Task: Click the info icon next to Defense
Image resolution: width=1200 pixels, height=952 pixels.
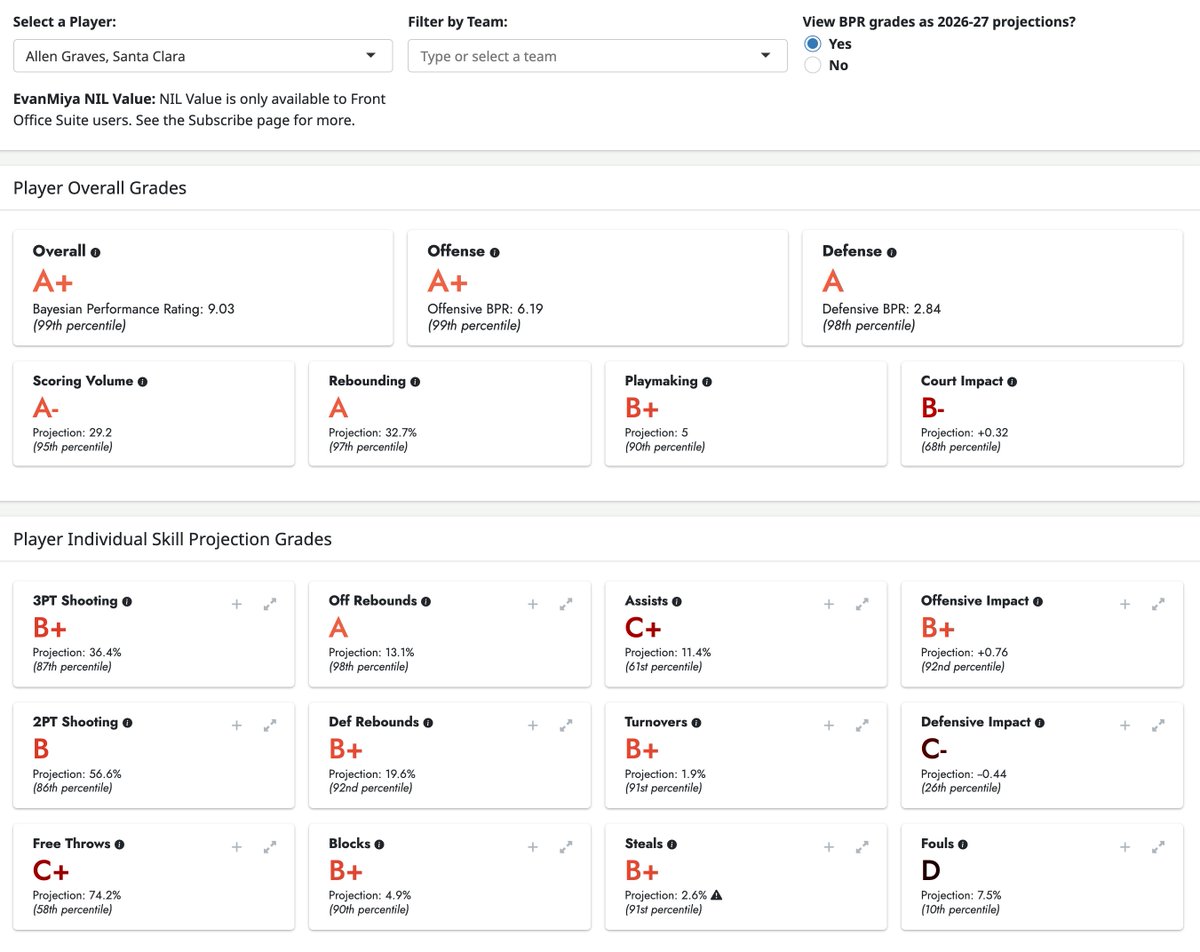Action: pyautogui.click(x=892, y=252)
